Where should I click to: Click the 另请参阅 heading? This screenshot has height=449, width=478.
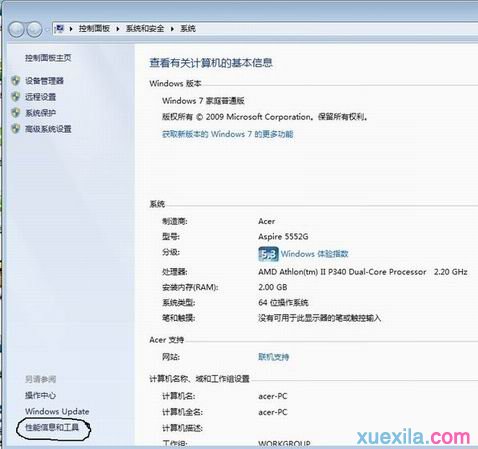41,379
